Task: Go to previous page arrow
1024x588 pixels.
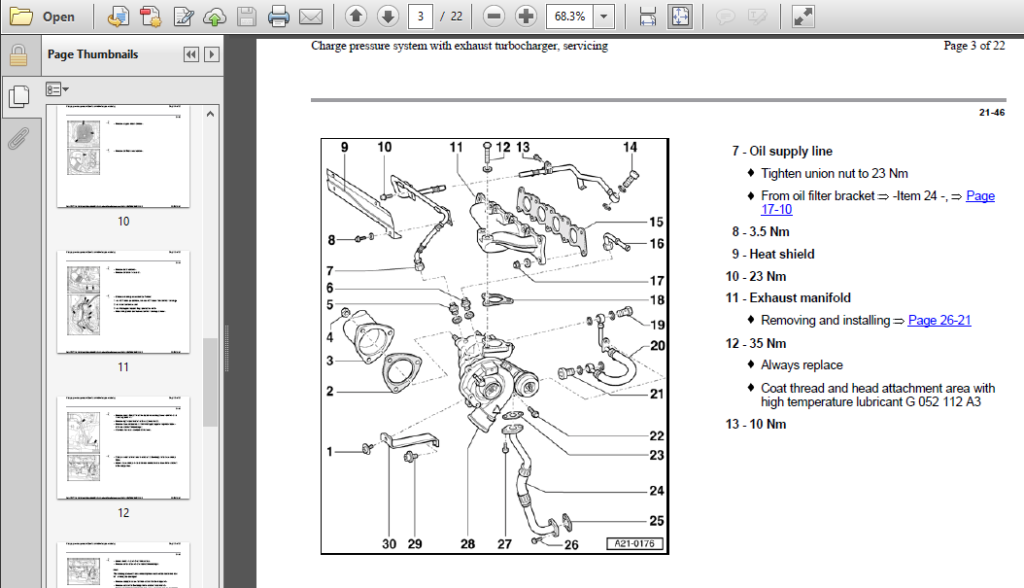Action: 355,16
